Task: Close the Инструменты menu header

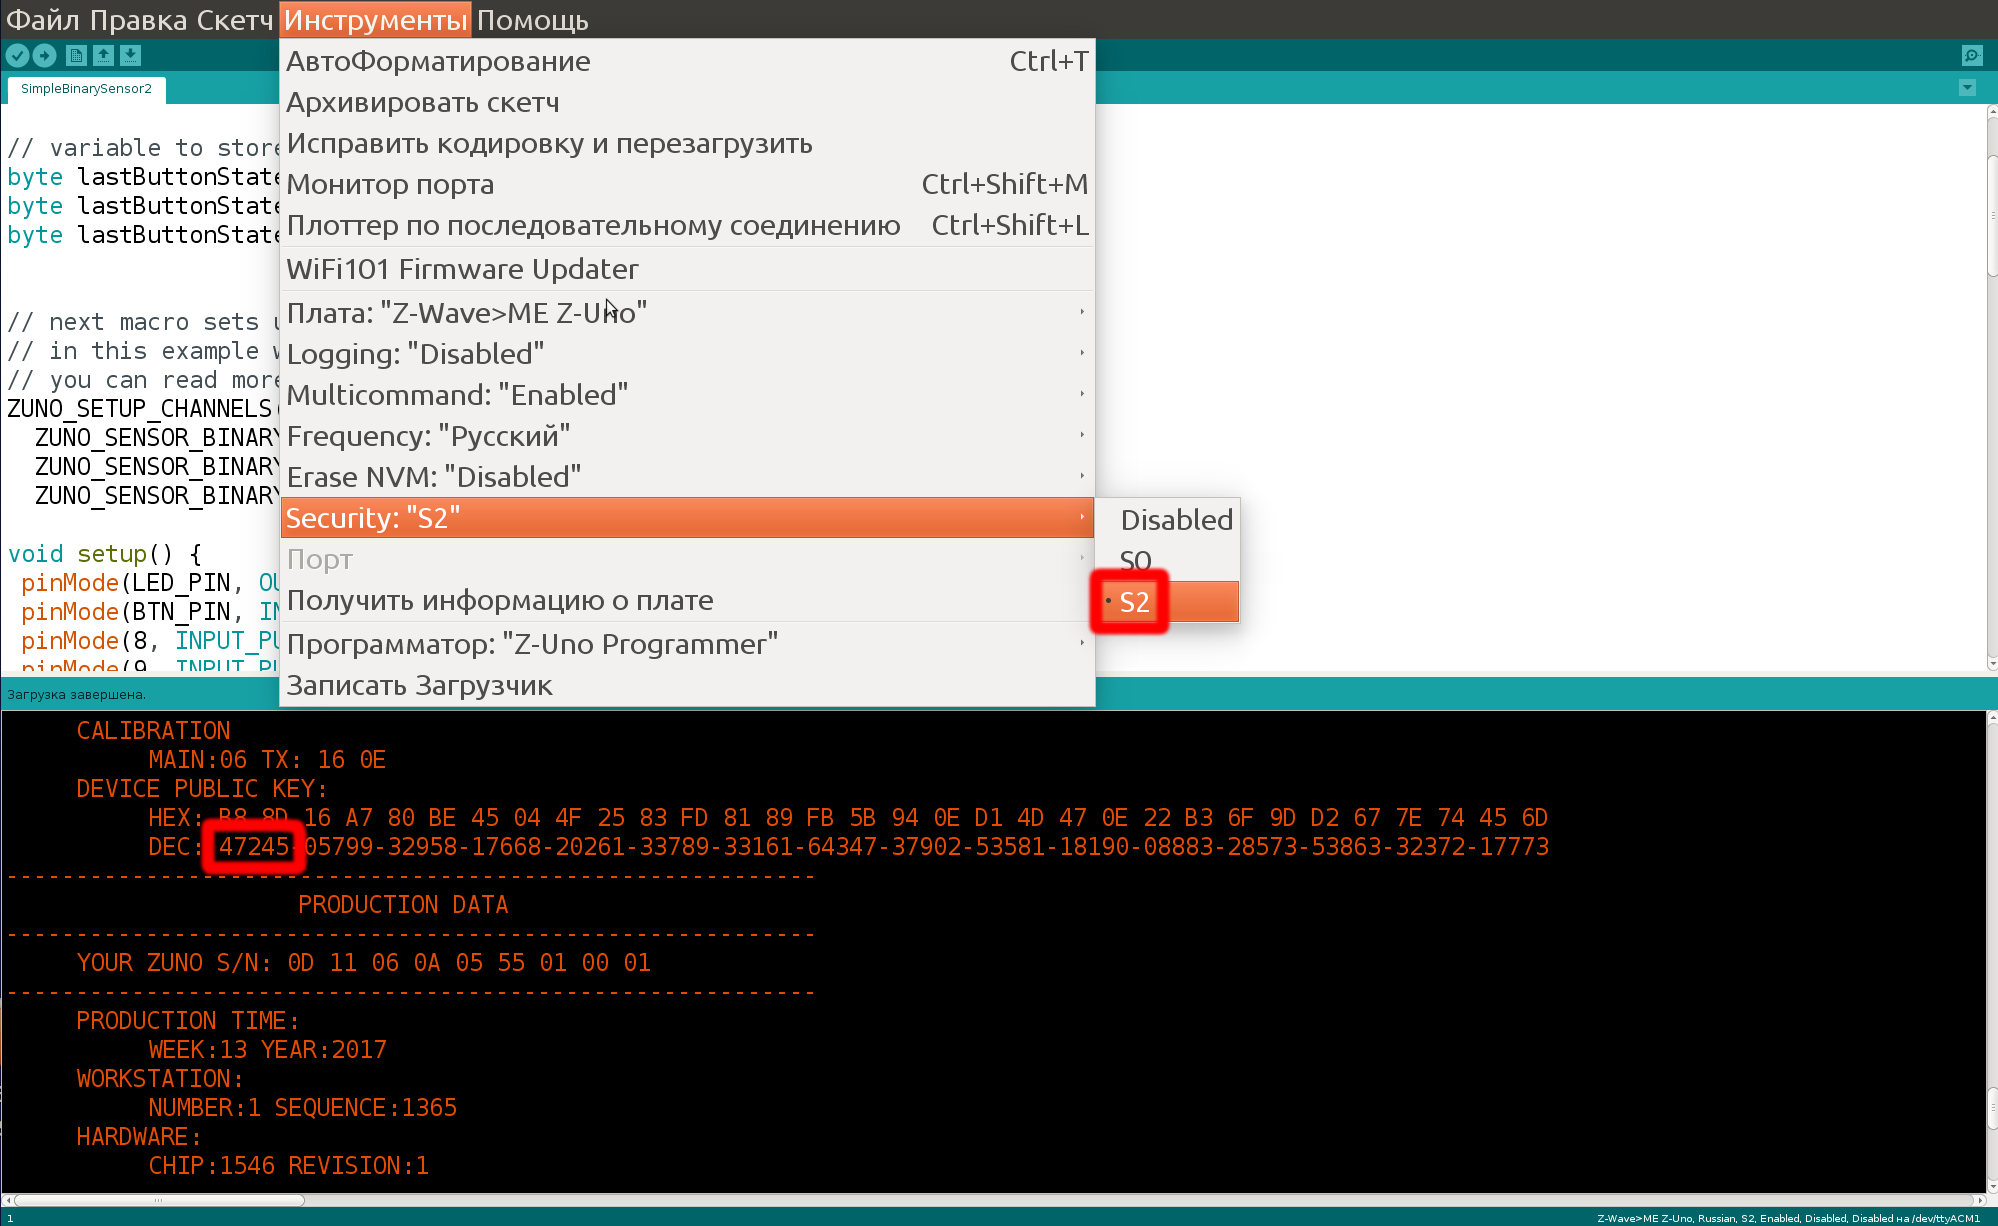Action: point(375,20)
